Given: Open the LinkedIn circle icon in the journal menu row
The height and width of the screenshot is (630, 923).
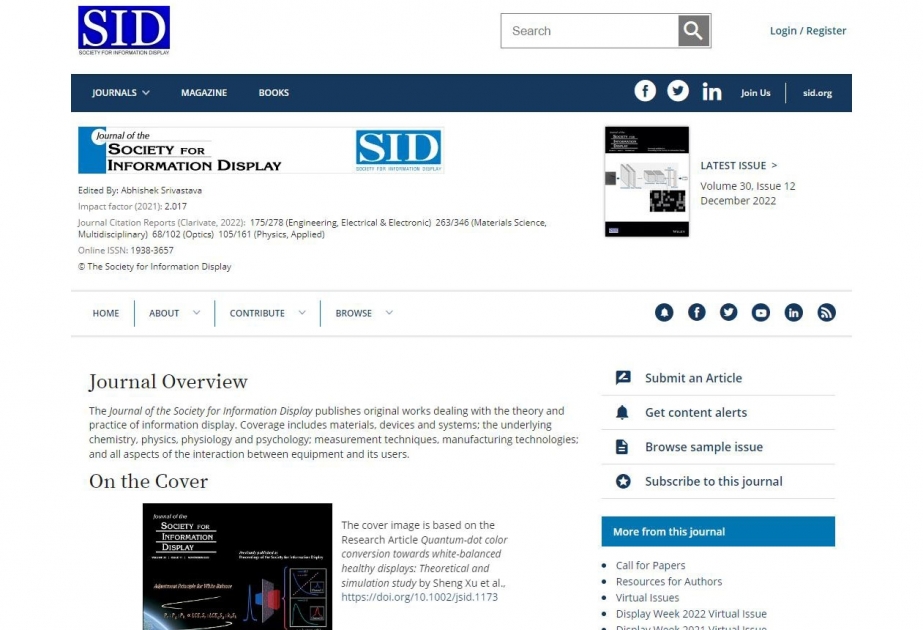Looking at the screenshot, I should coord(793,312).
